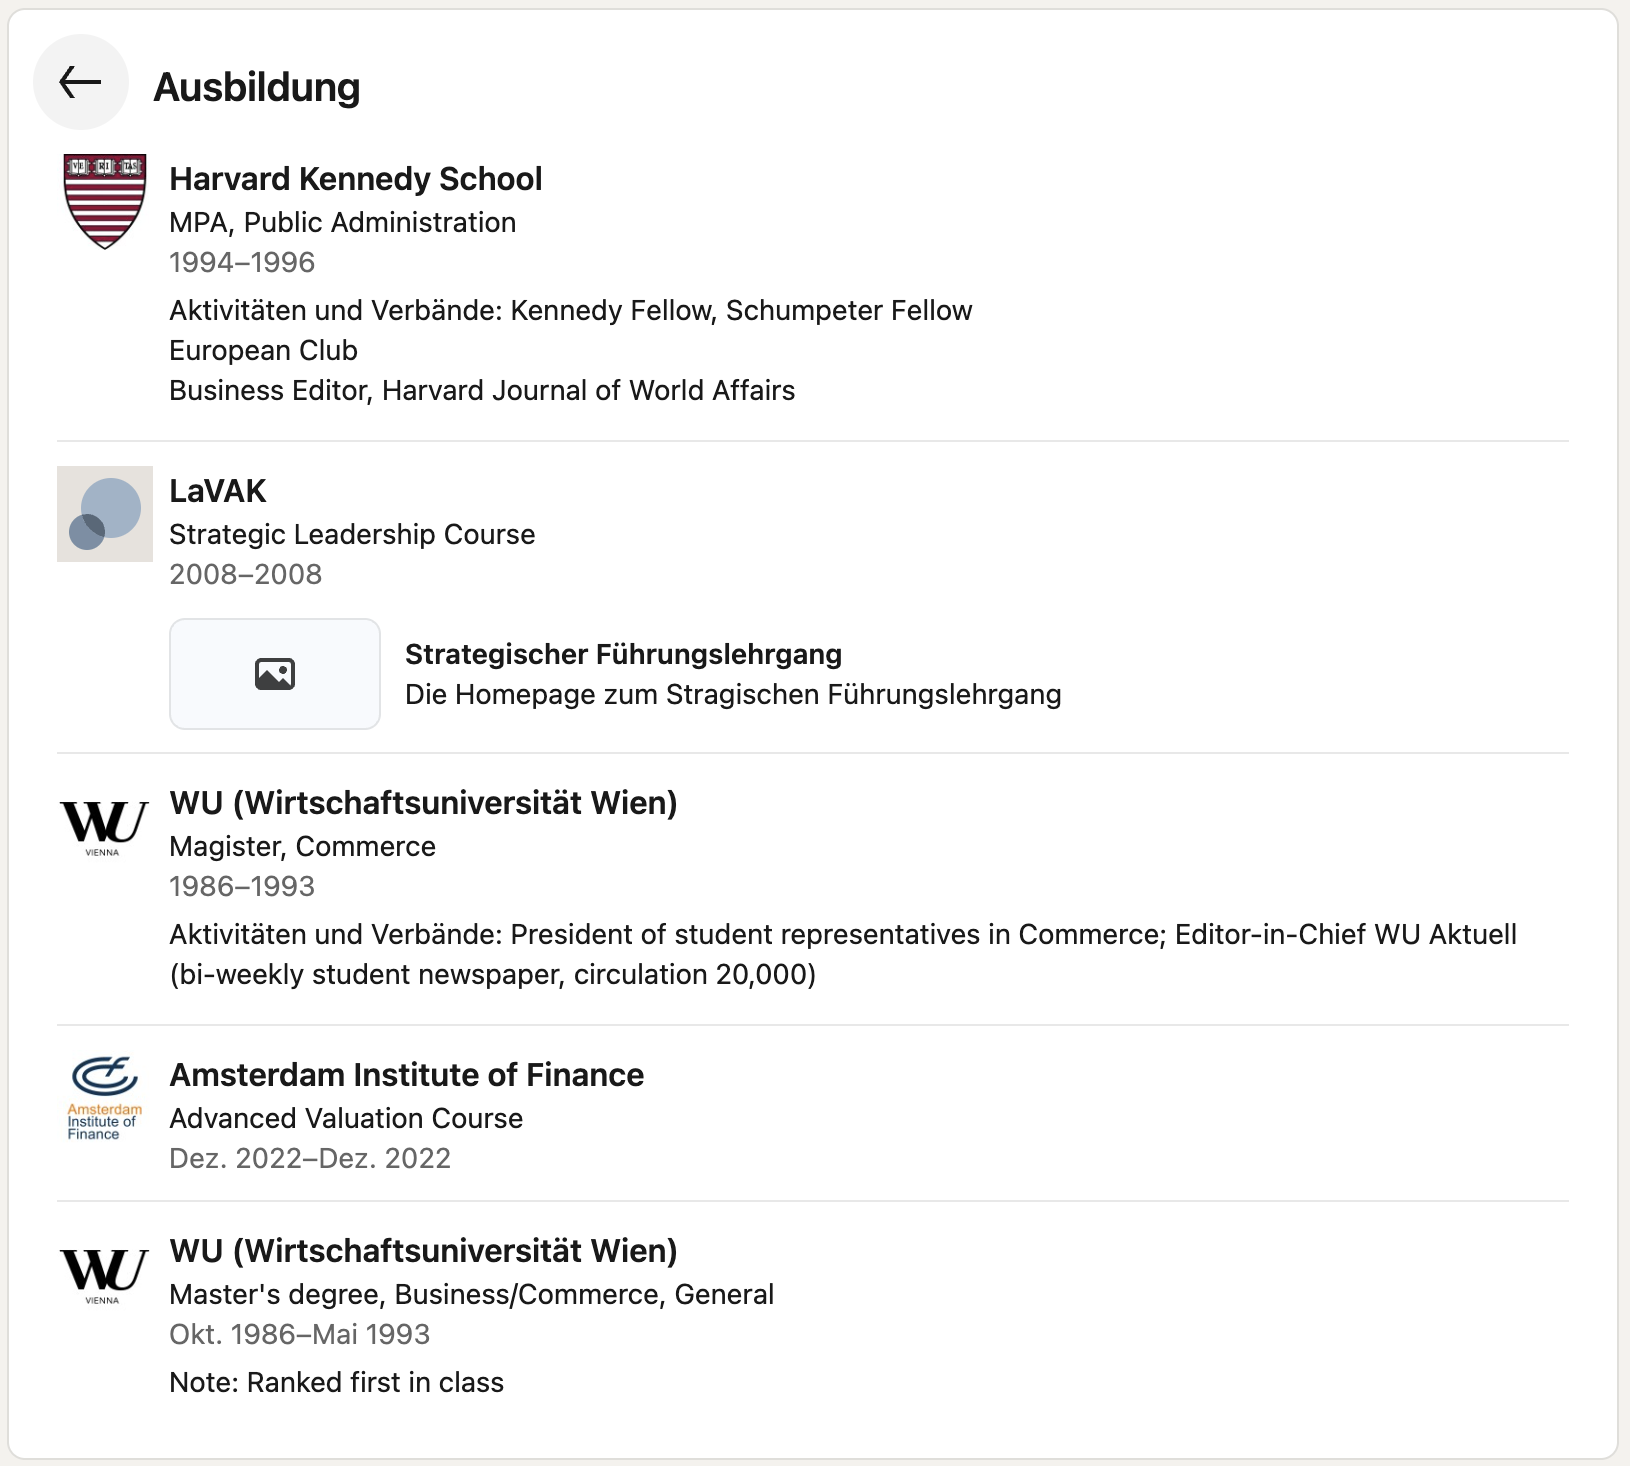
Task: Go back using the arrow button
Action: pyautogui.click(x=81, y=82)
